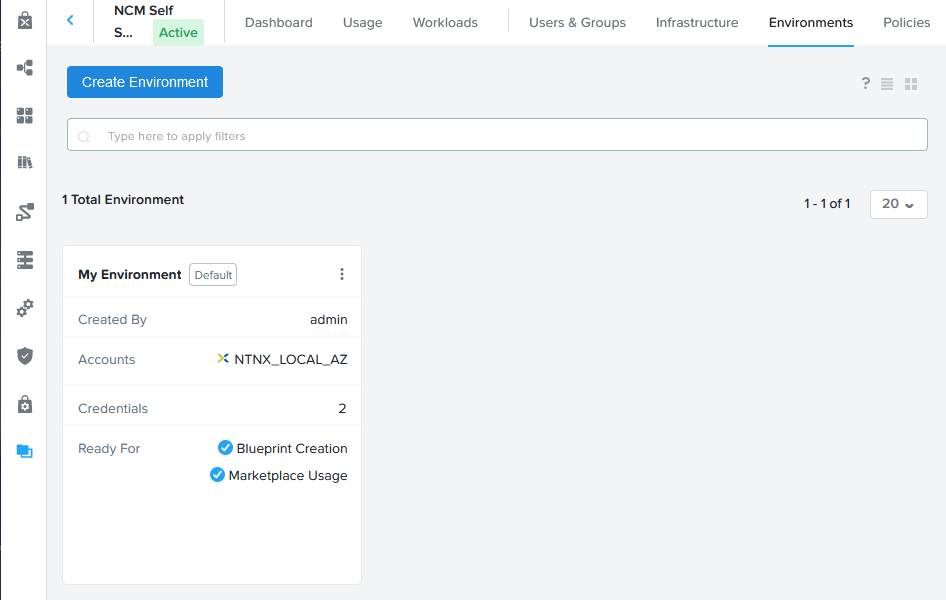Open the Library sidebar icon

tap(24, 163)
